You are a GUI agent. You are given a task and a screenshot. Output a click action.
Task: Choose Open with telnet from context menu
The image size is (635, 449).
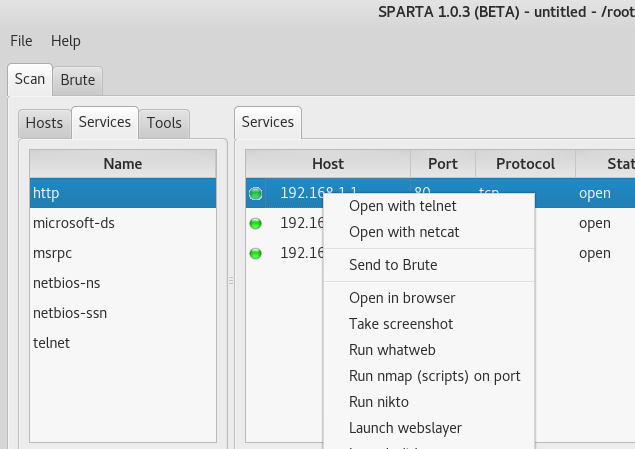(x=429, y=206)
